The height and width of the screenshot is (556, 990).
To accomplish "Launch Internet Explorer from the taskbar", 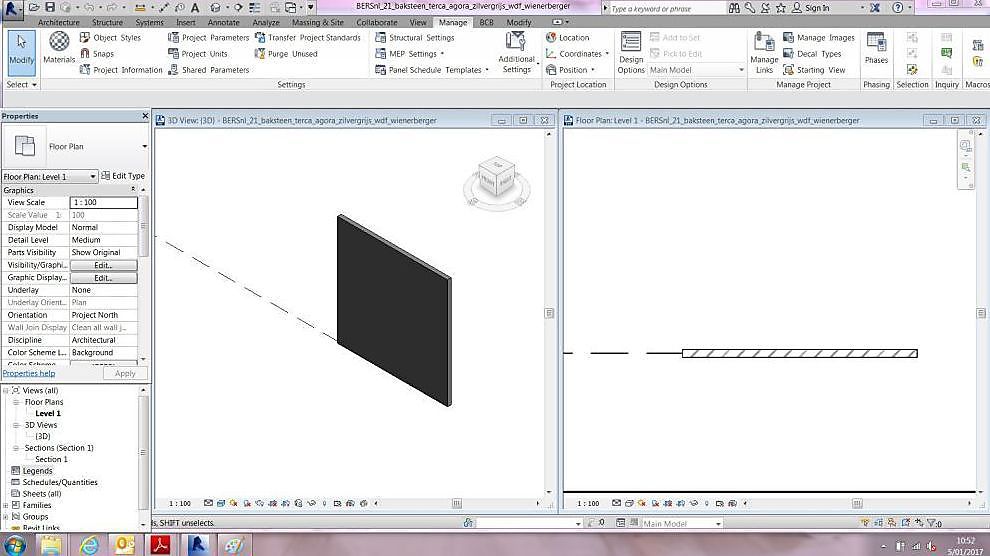I will pos(89,545).
